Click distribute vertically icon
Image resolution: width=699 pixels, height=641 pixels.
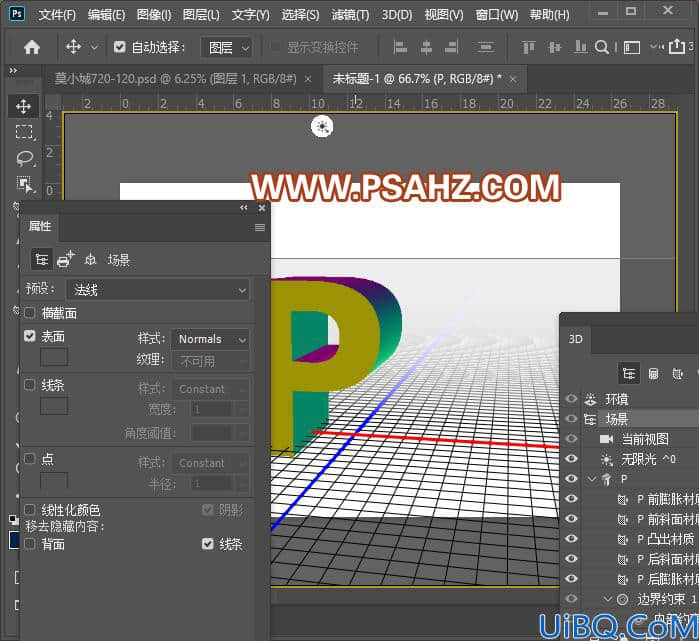[485, 47]
